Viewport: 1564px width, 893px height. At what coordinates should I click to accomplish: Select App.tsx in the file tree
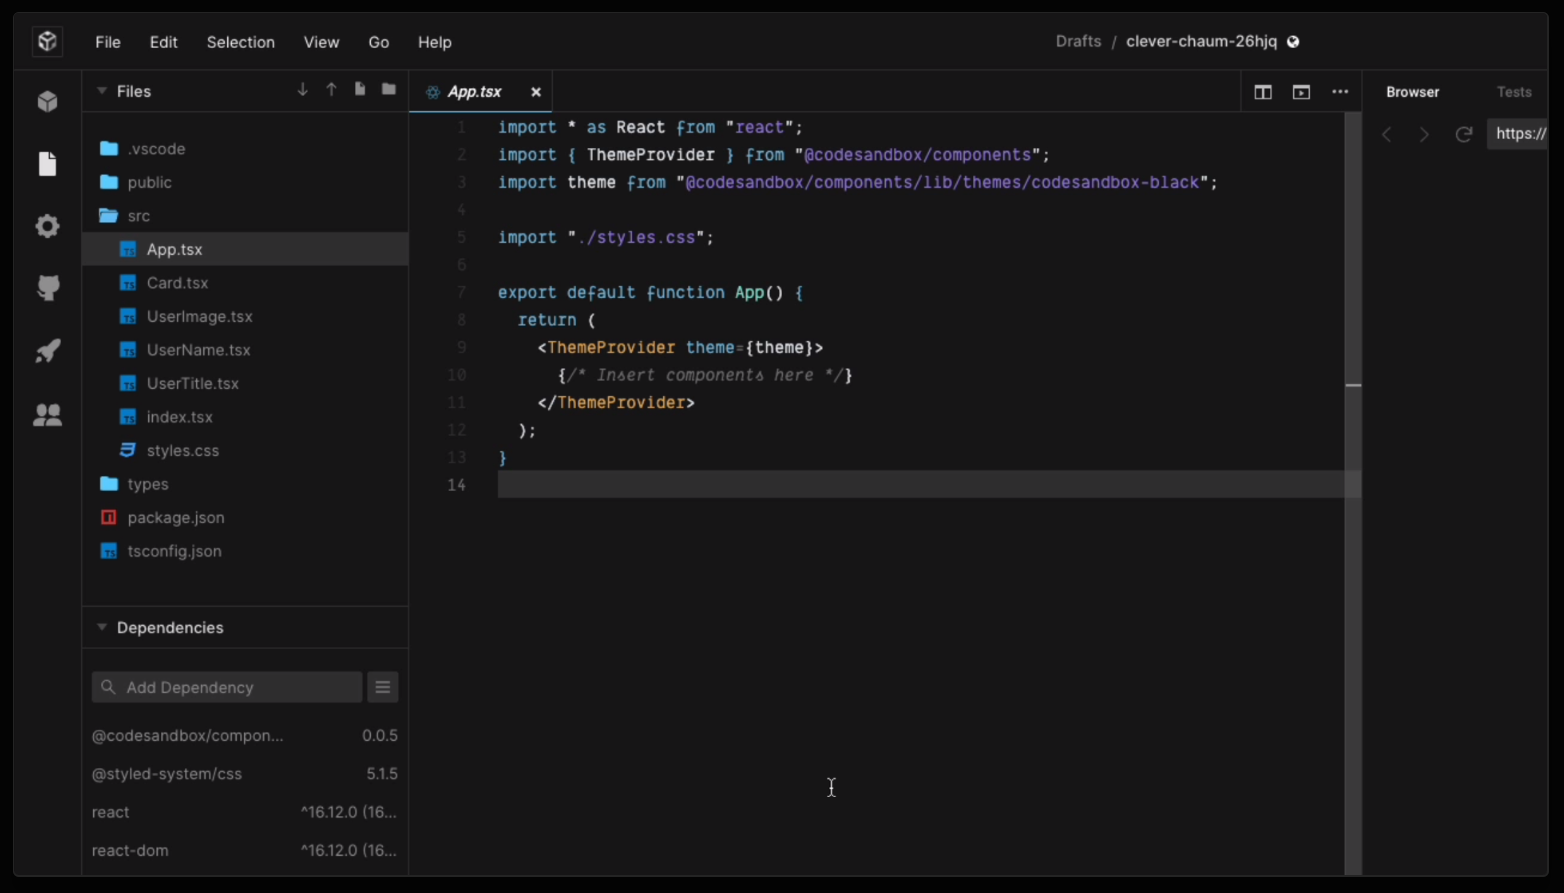coord(245,249)
